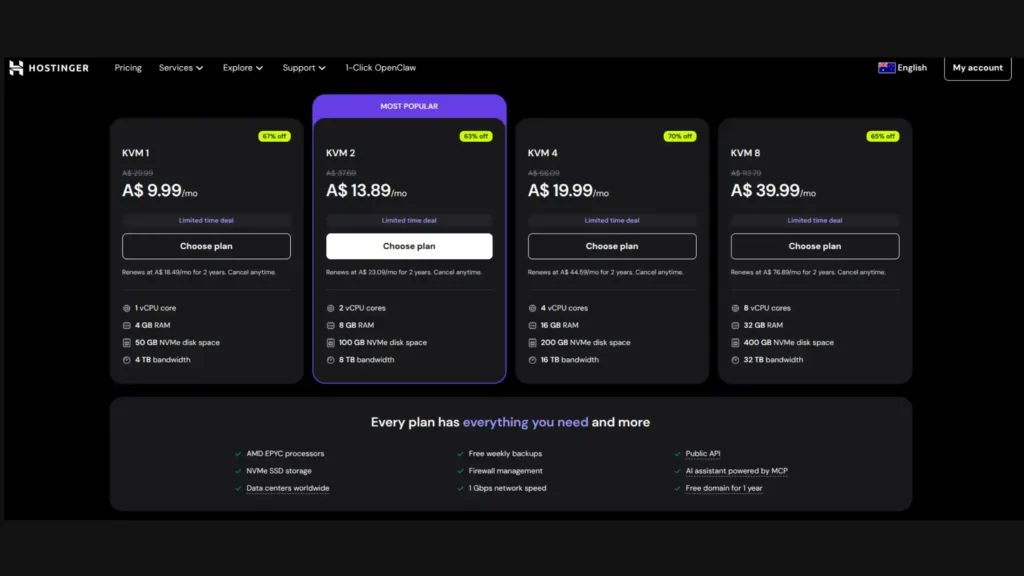This screenshot has height=576, width=1024.
Task: Open Free domain for 1 year link
Action: [724, 488]
